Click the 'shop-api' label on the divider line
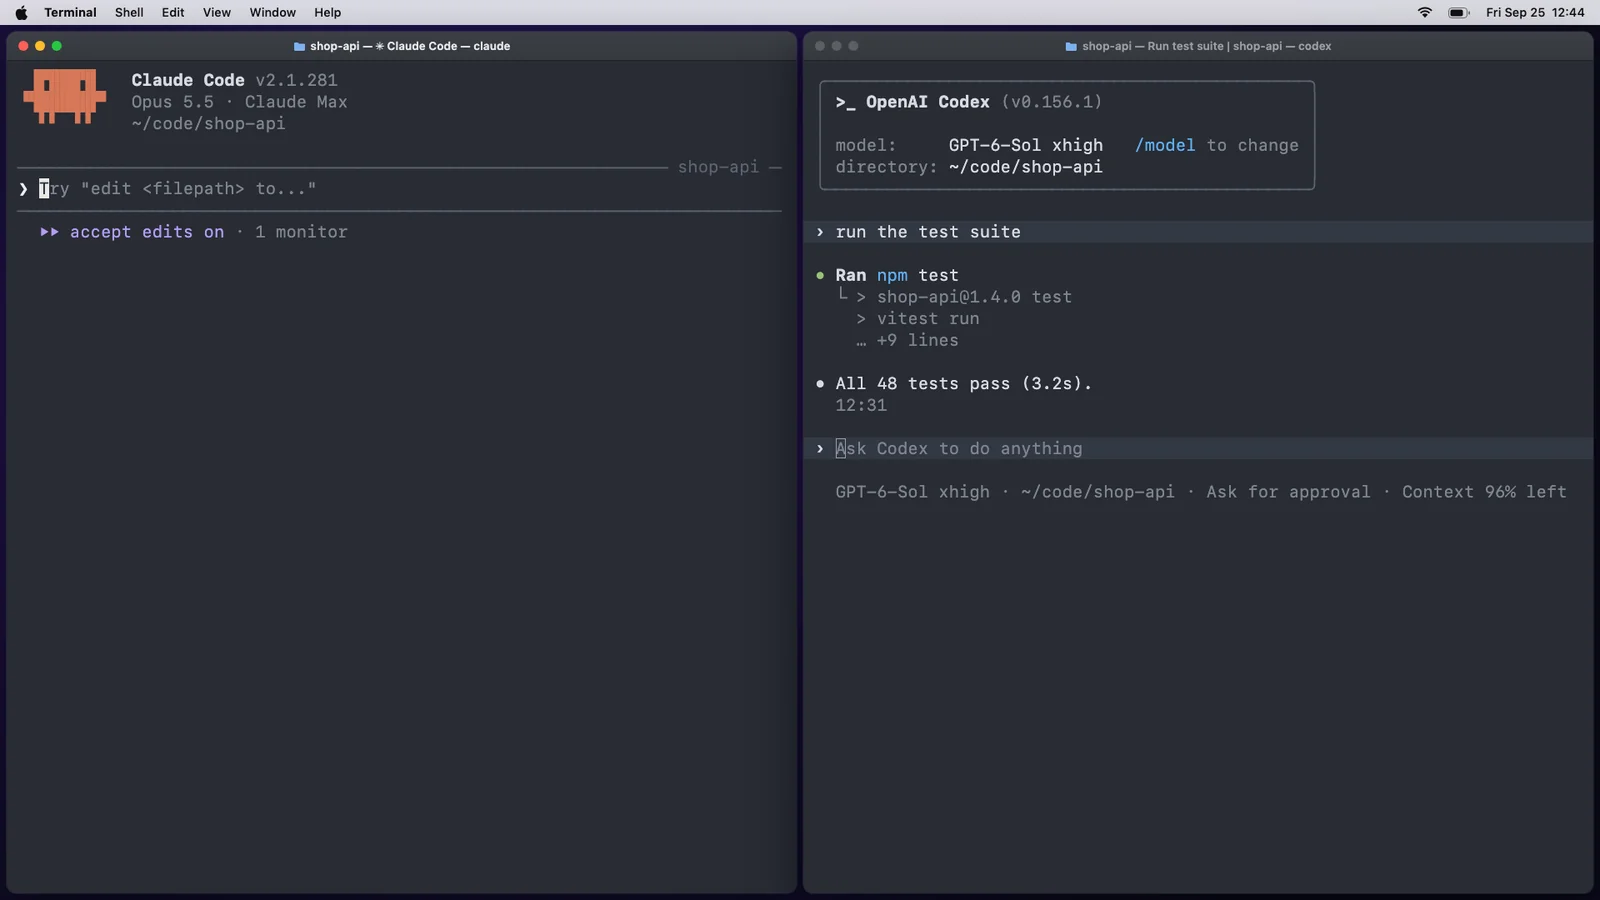This screenshot has width=1600, height=900. [x=718, y=167]
